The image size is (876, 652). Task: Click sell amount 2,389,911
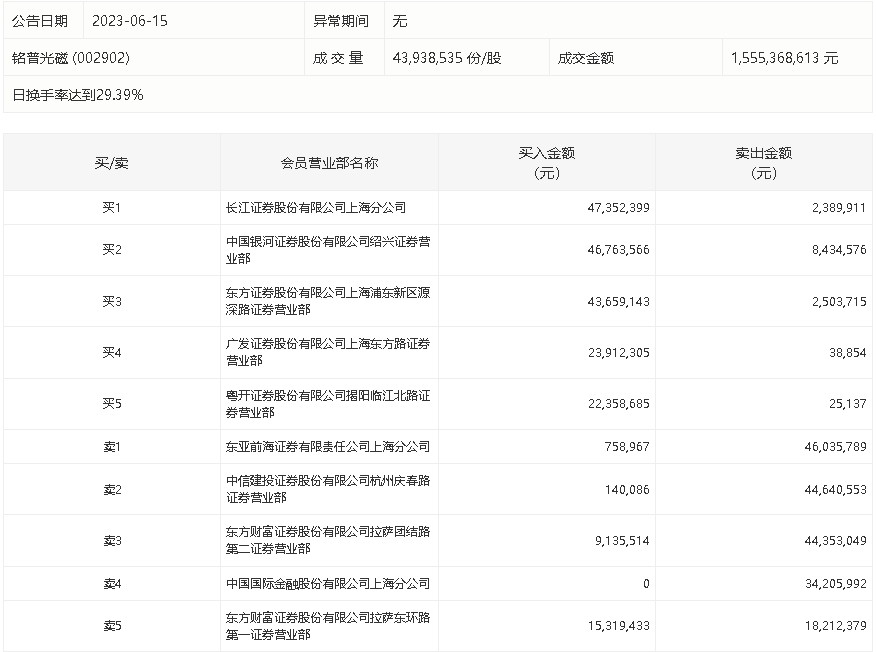[839, 208]
